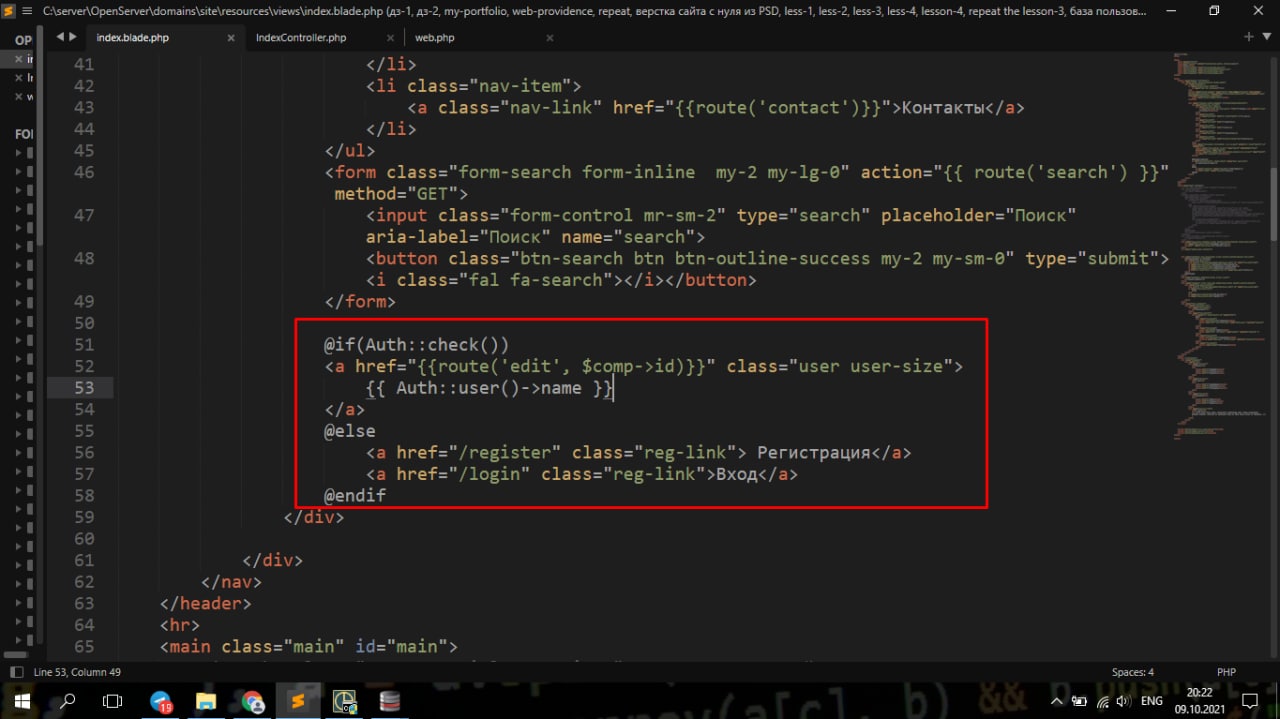Click the Регистрация link text in code

tap(813, 453)
